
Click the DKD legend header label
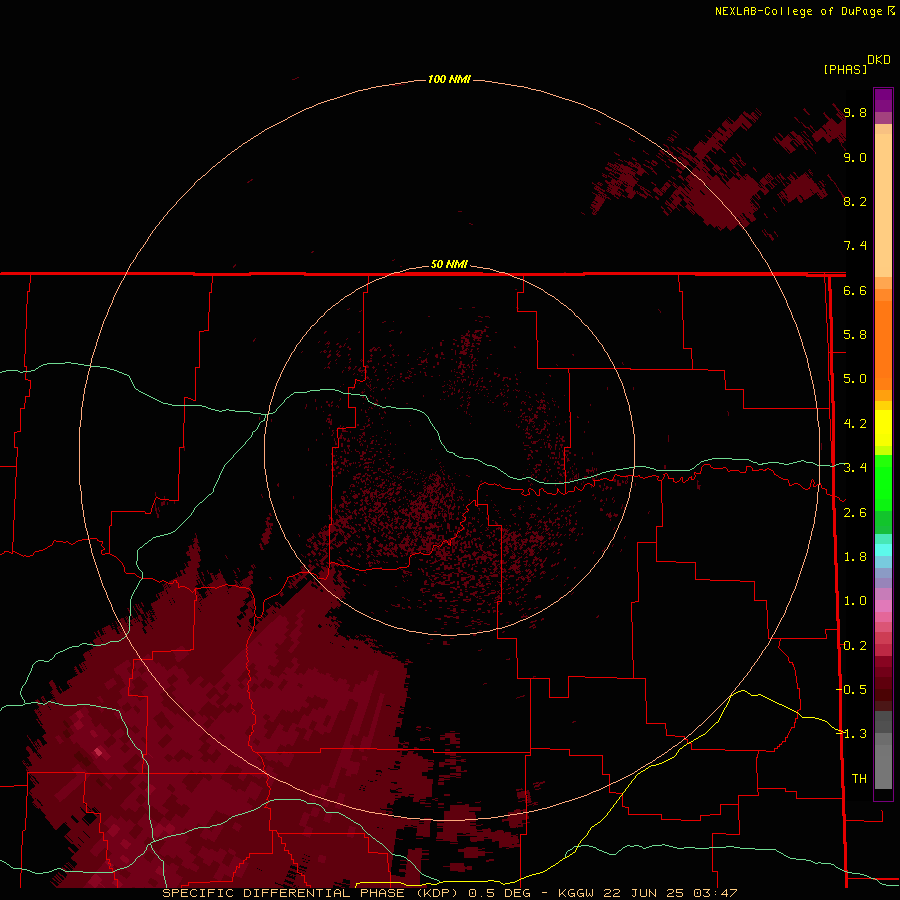(x=878, y=60)
